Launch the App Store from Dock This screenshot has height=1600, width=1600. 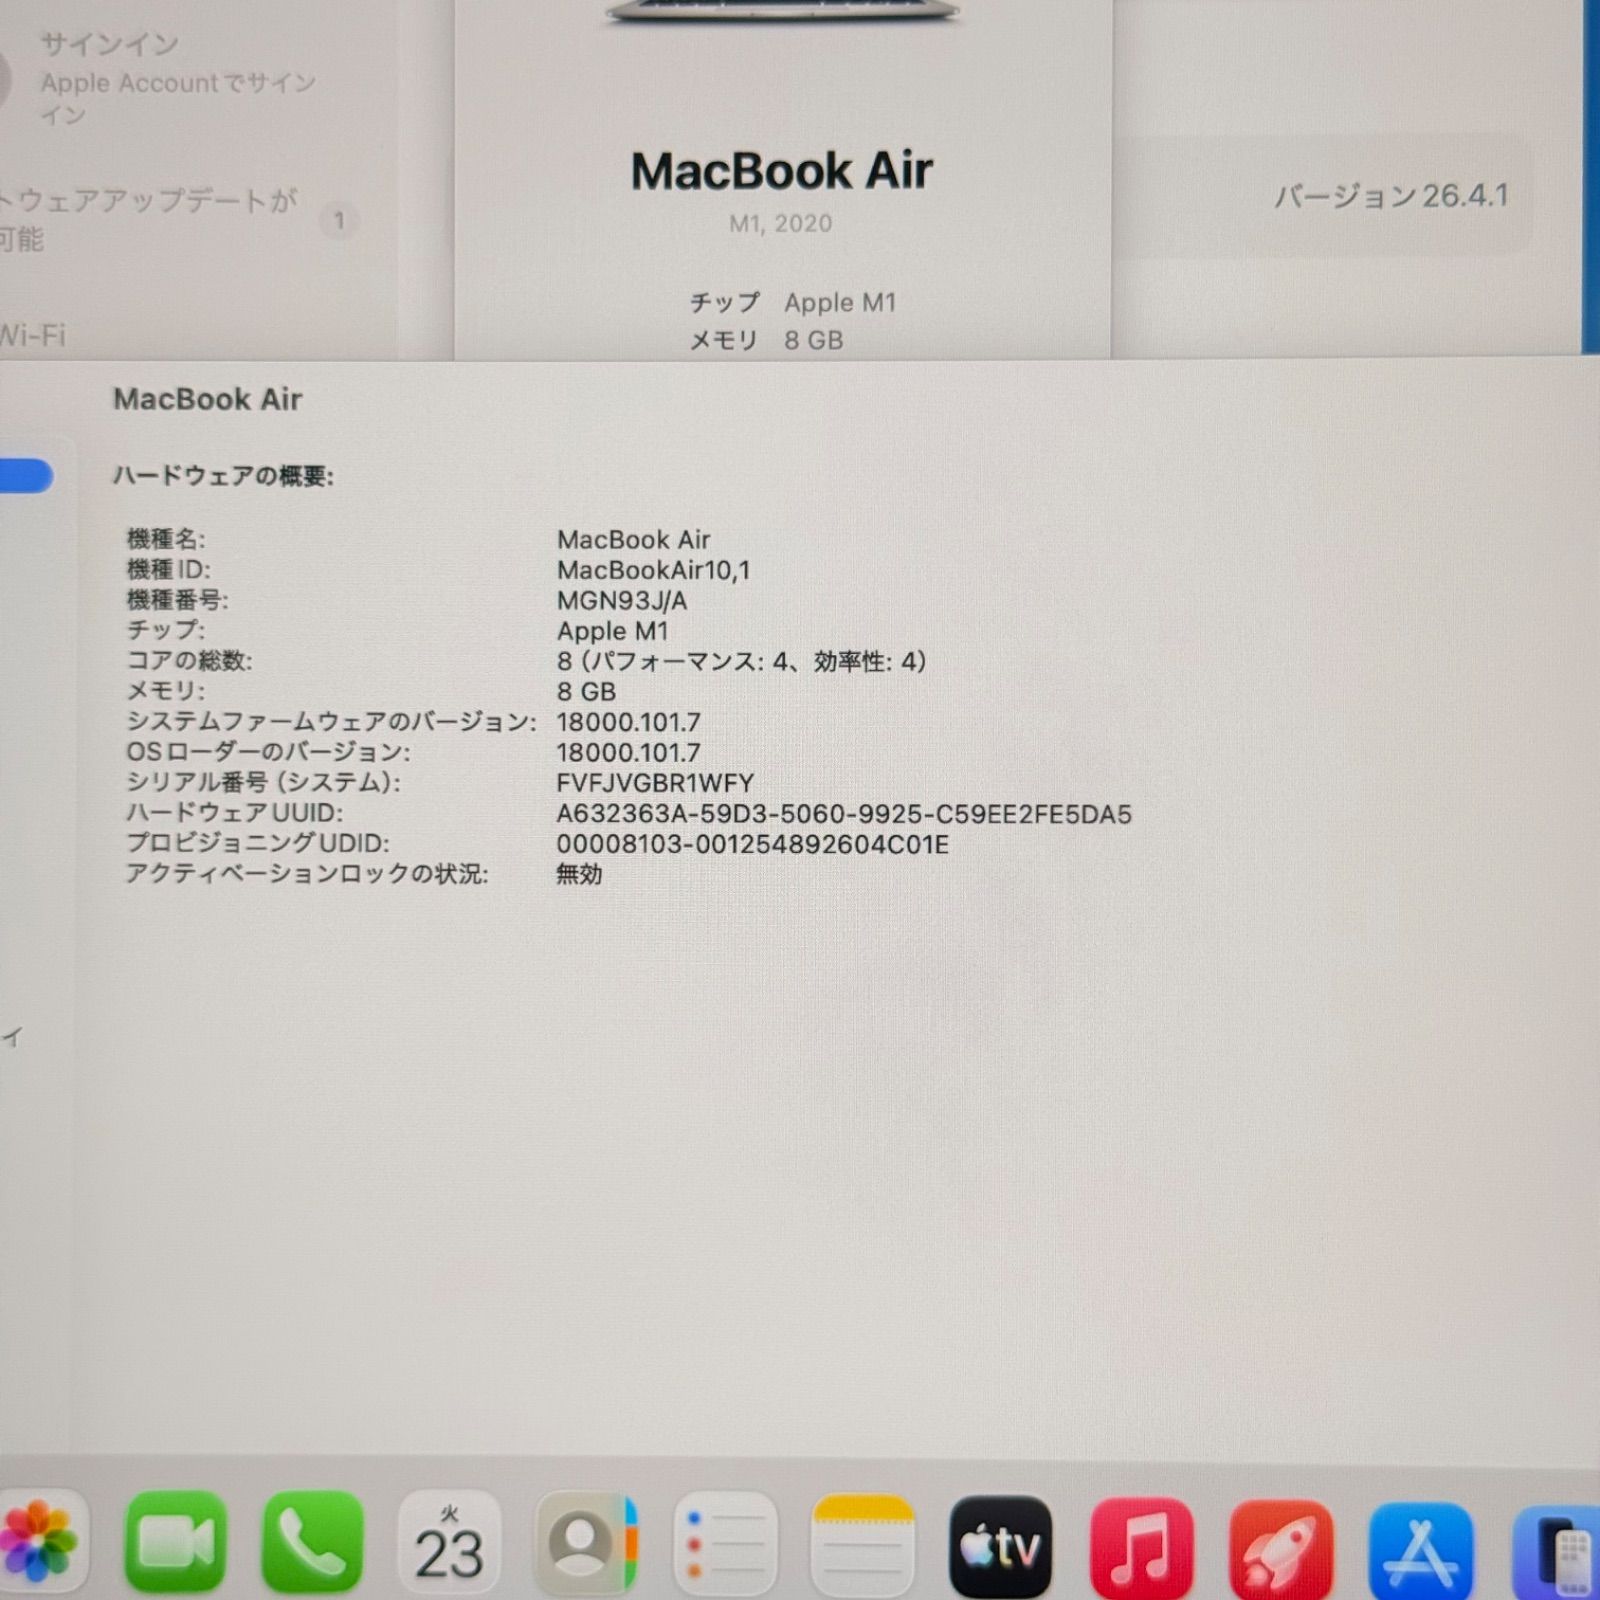pos(1420,1551)
